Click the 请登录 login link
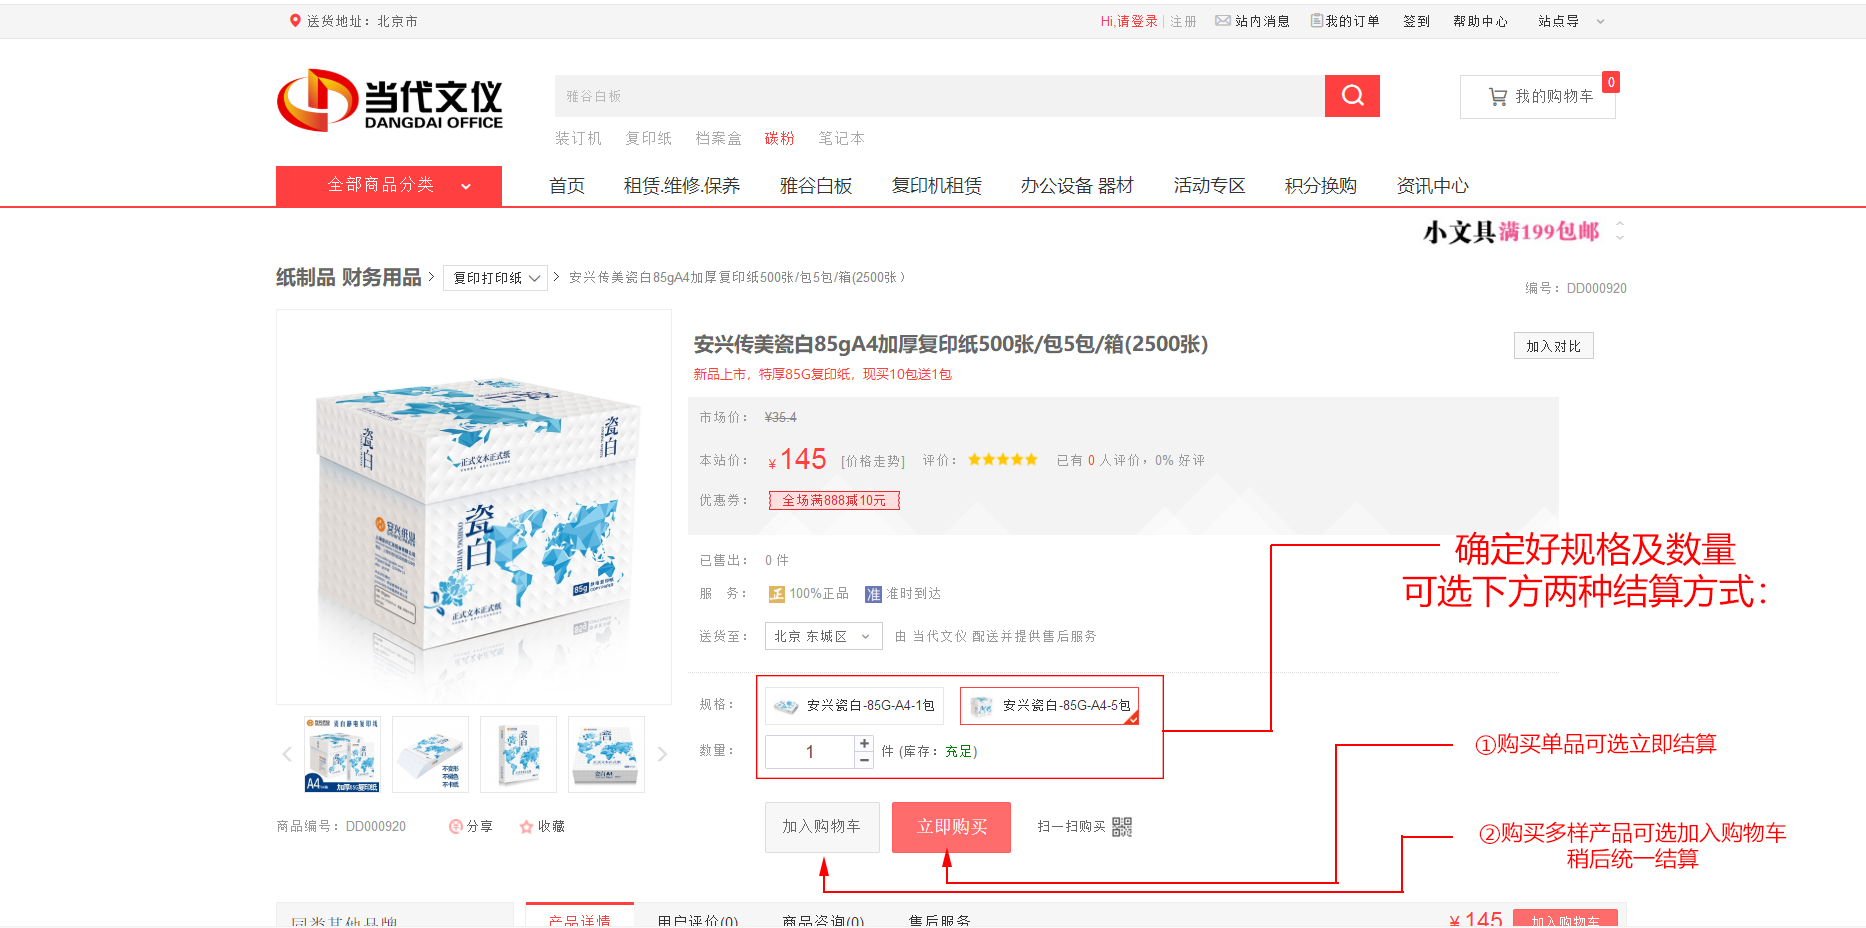The width and height of the screenshot is (1866, 928). click(x=1137, y=21)
